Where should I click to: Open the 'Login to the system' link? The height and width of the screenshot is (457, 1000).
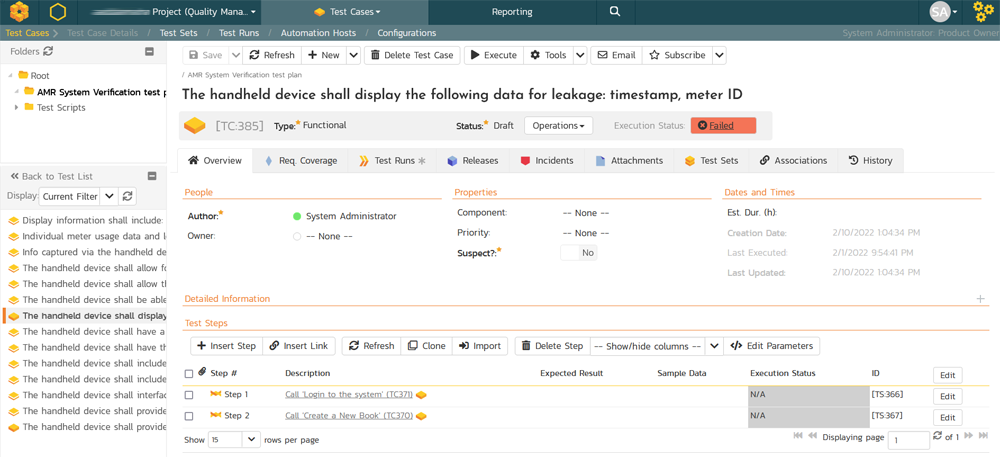(349, 395)
